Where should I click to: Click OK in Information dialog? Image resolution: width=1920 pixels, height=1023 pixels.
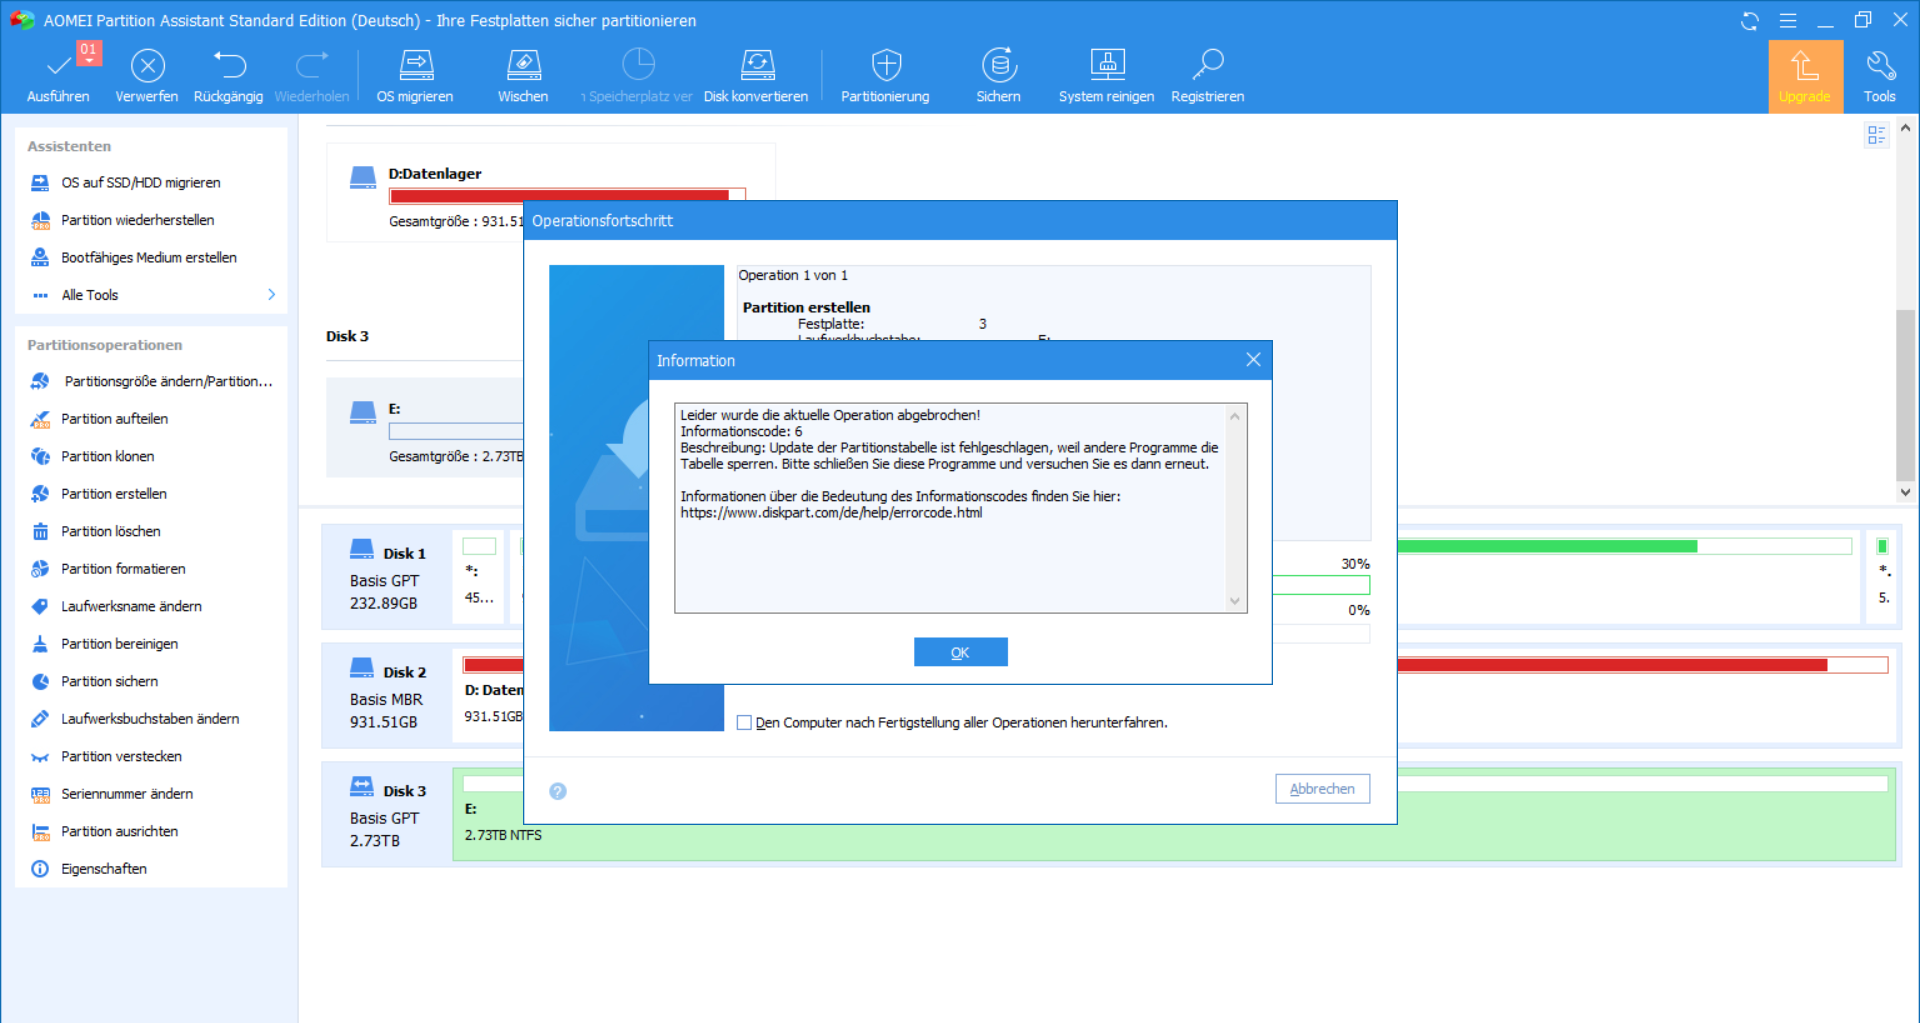pos(960,652)
